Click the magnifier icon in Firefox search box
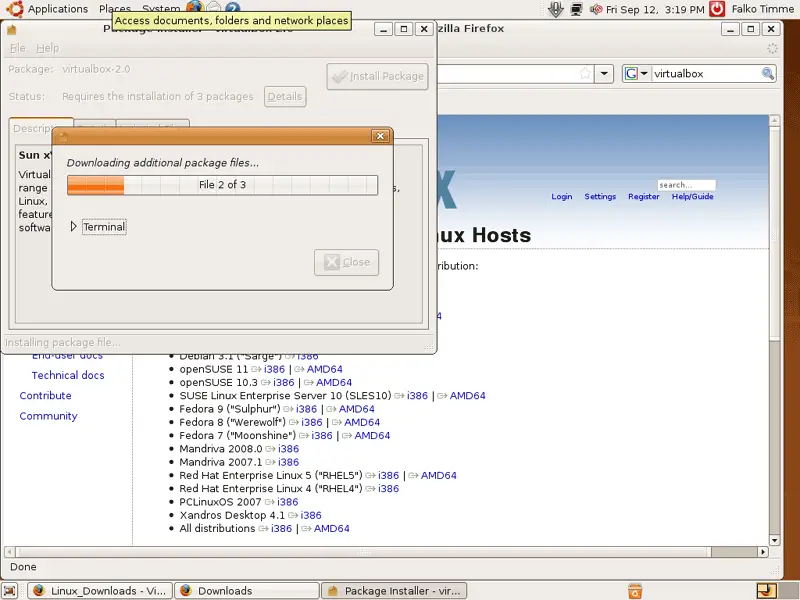The image size is (800, 600). [767, 73]
